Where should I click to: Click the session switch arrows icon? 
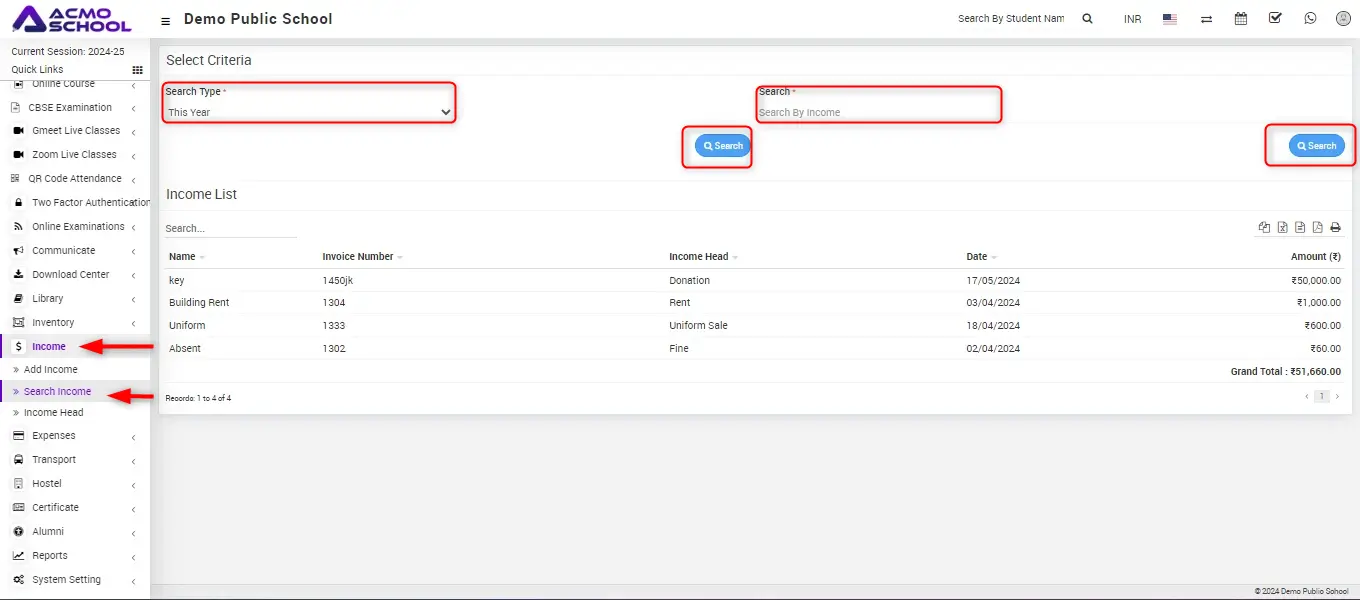(x=1206, y=19)
